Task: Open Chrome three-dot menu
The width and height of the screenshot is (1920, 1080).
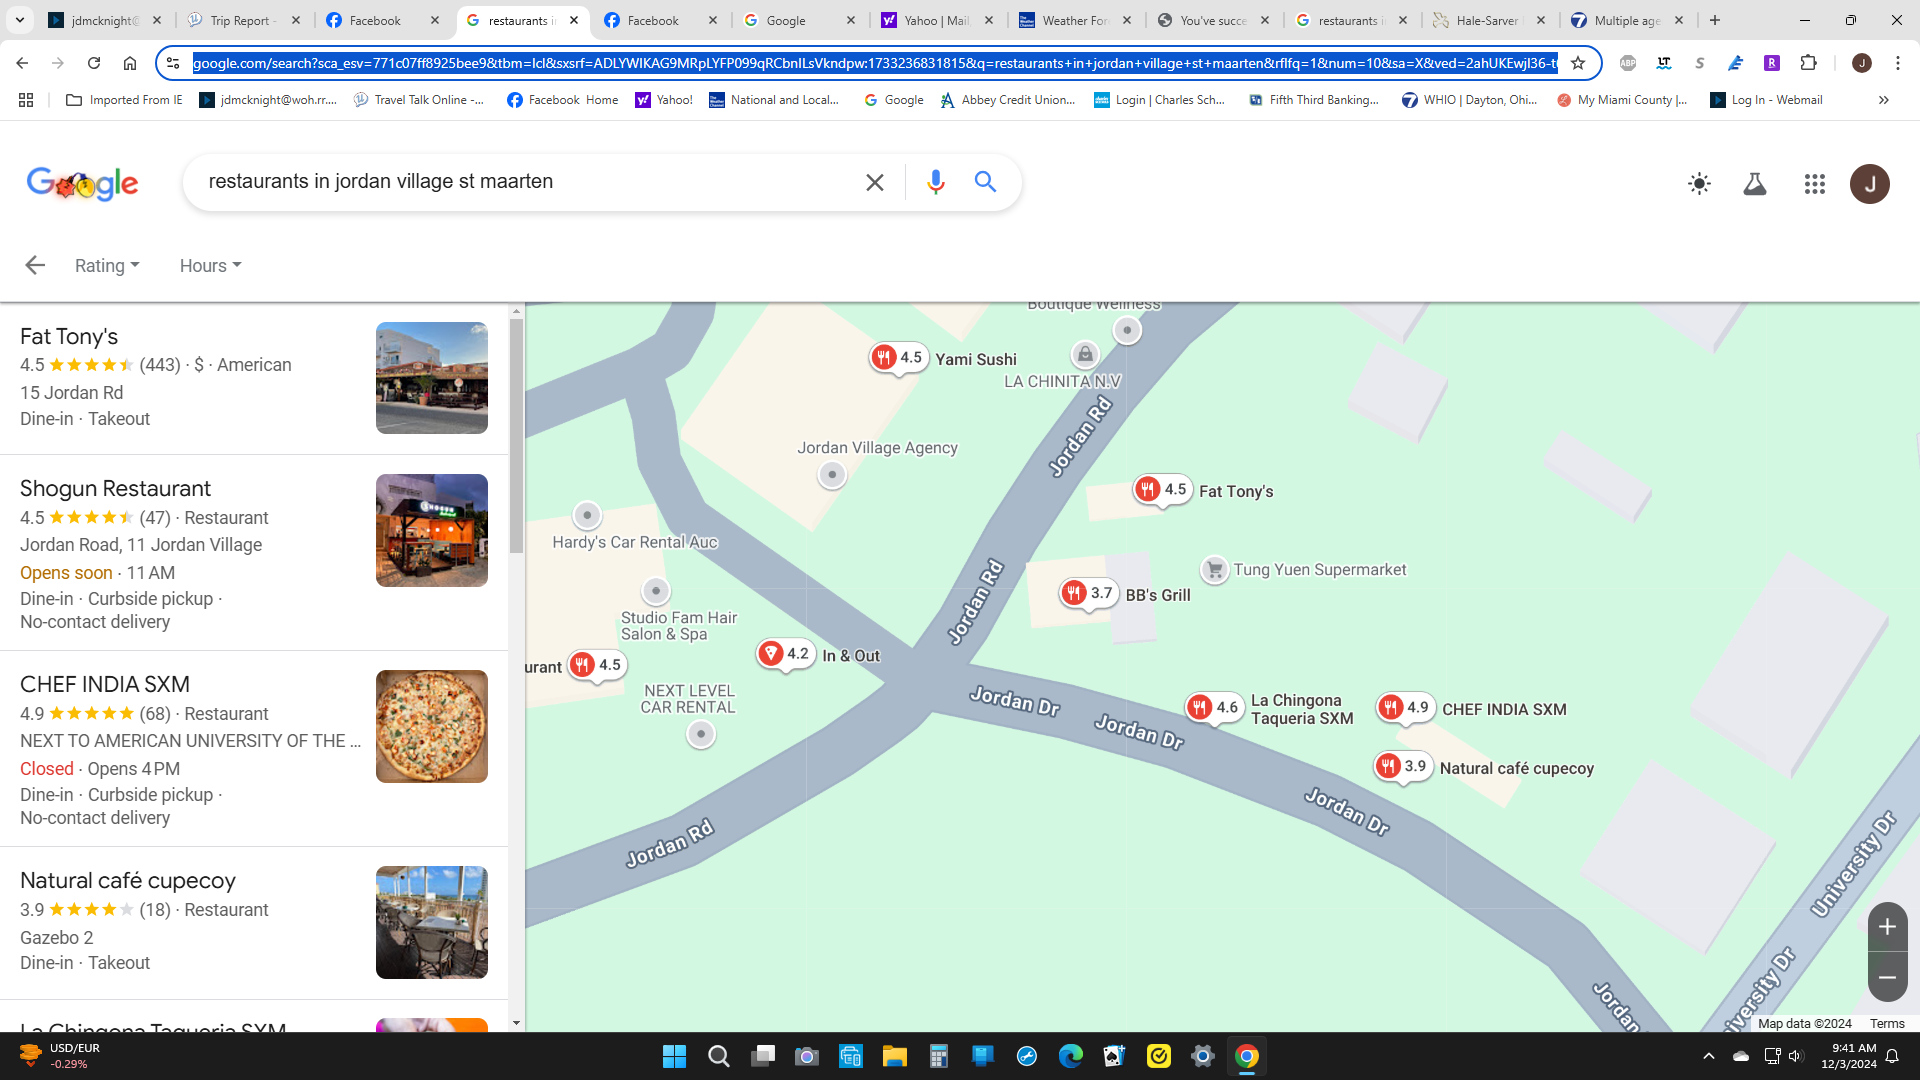Action: [1898, 63]
